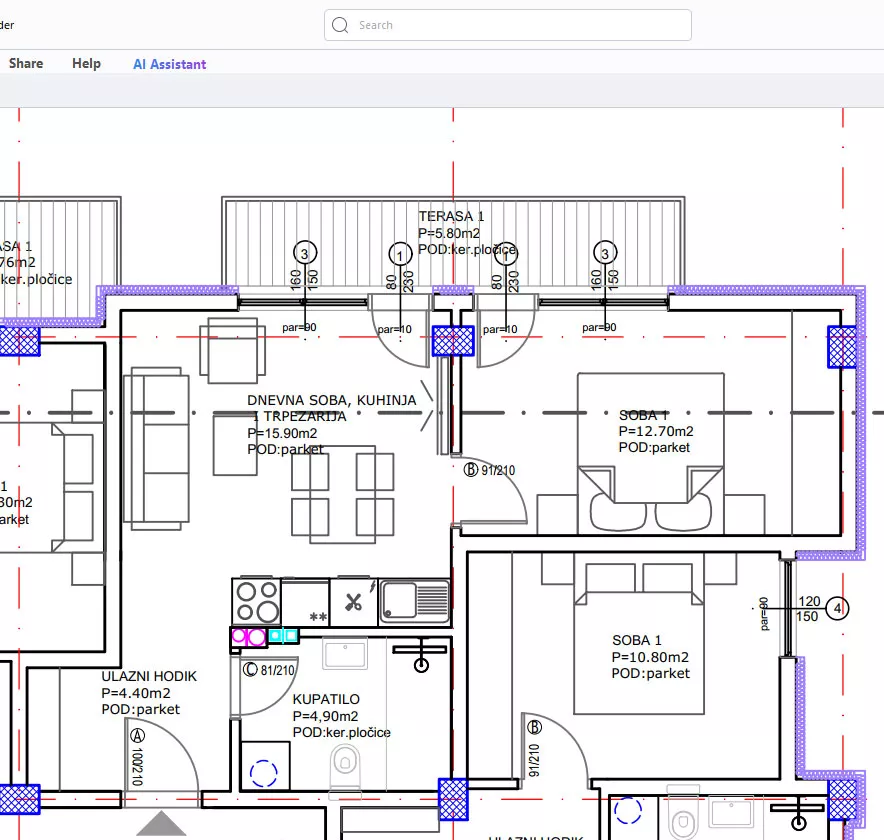Screen dimensions: 884x840
Task: Select the "P=4.40m2" hallway area value
Action: (136, 693)
